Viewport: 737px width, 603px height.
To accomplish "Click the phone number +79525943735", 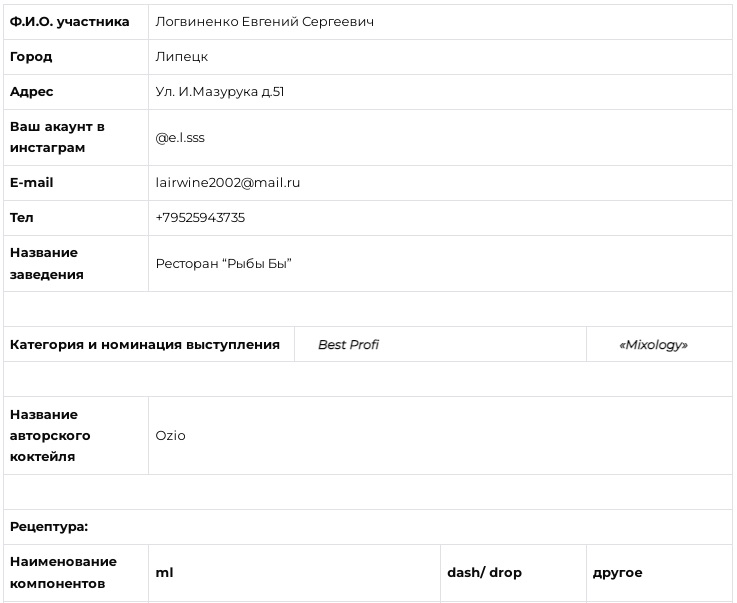I will pyautogui.click(x=200, y=218).
